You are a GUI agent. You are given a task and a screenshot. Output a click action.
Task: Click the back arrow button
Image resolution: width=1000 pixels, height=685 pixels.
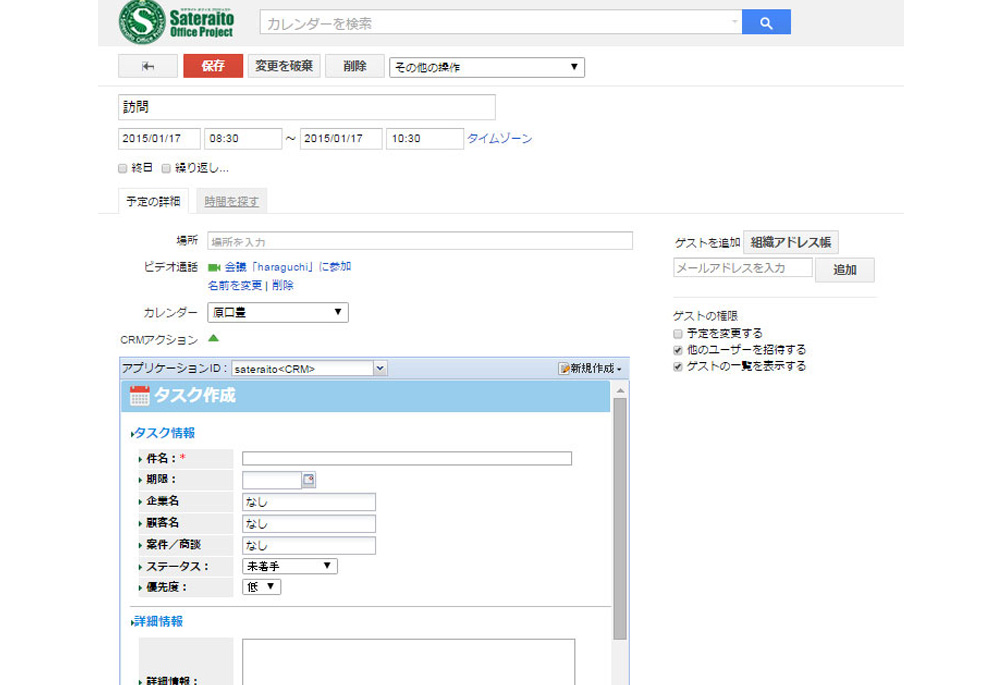click(147, 67)
